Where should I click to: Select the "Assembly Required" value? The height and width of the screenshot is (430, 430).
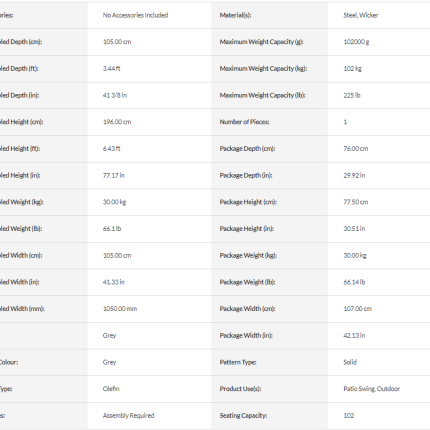[x=128, y=415]
